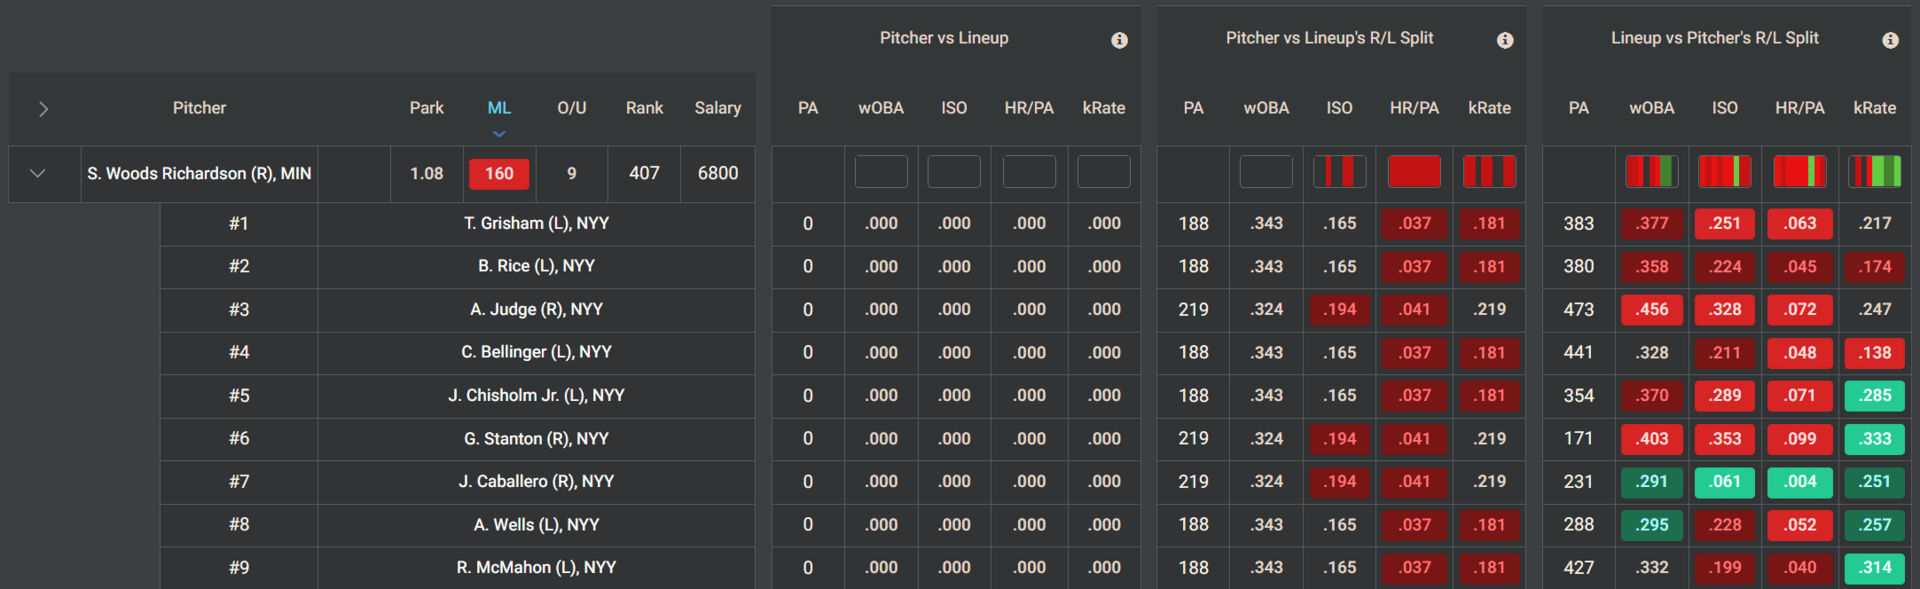
Task: Sort by the ML column
Action: pyautogui.click(x=499, y=108)
